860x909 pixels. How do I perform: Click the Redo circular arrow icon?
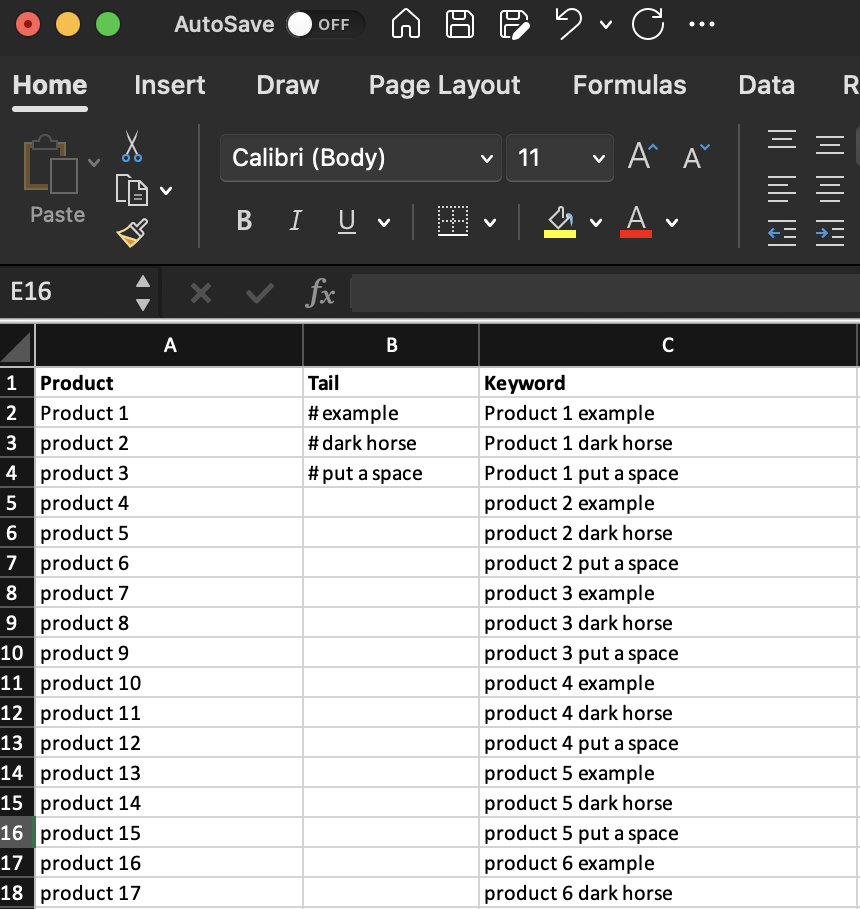coord(647,24)
